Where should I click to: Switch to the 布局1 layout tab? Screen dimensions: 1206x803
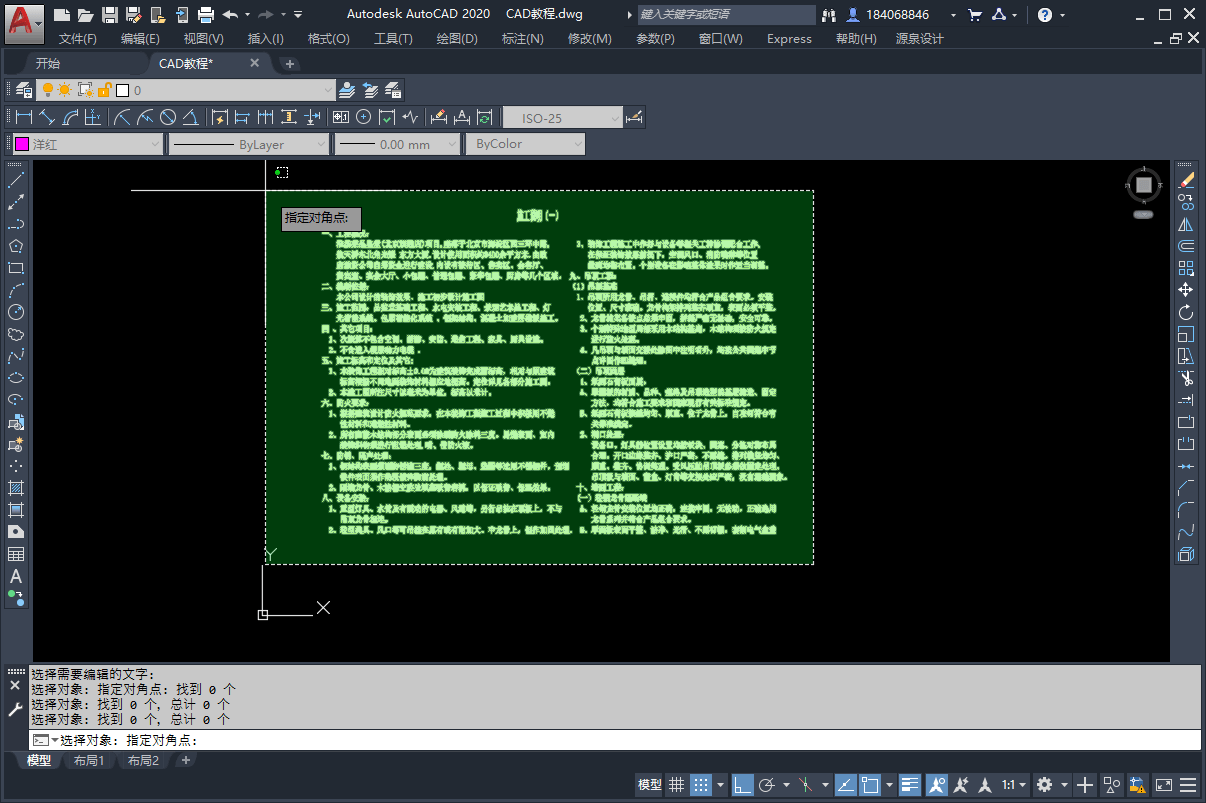coord(89,760)
